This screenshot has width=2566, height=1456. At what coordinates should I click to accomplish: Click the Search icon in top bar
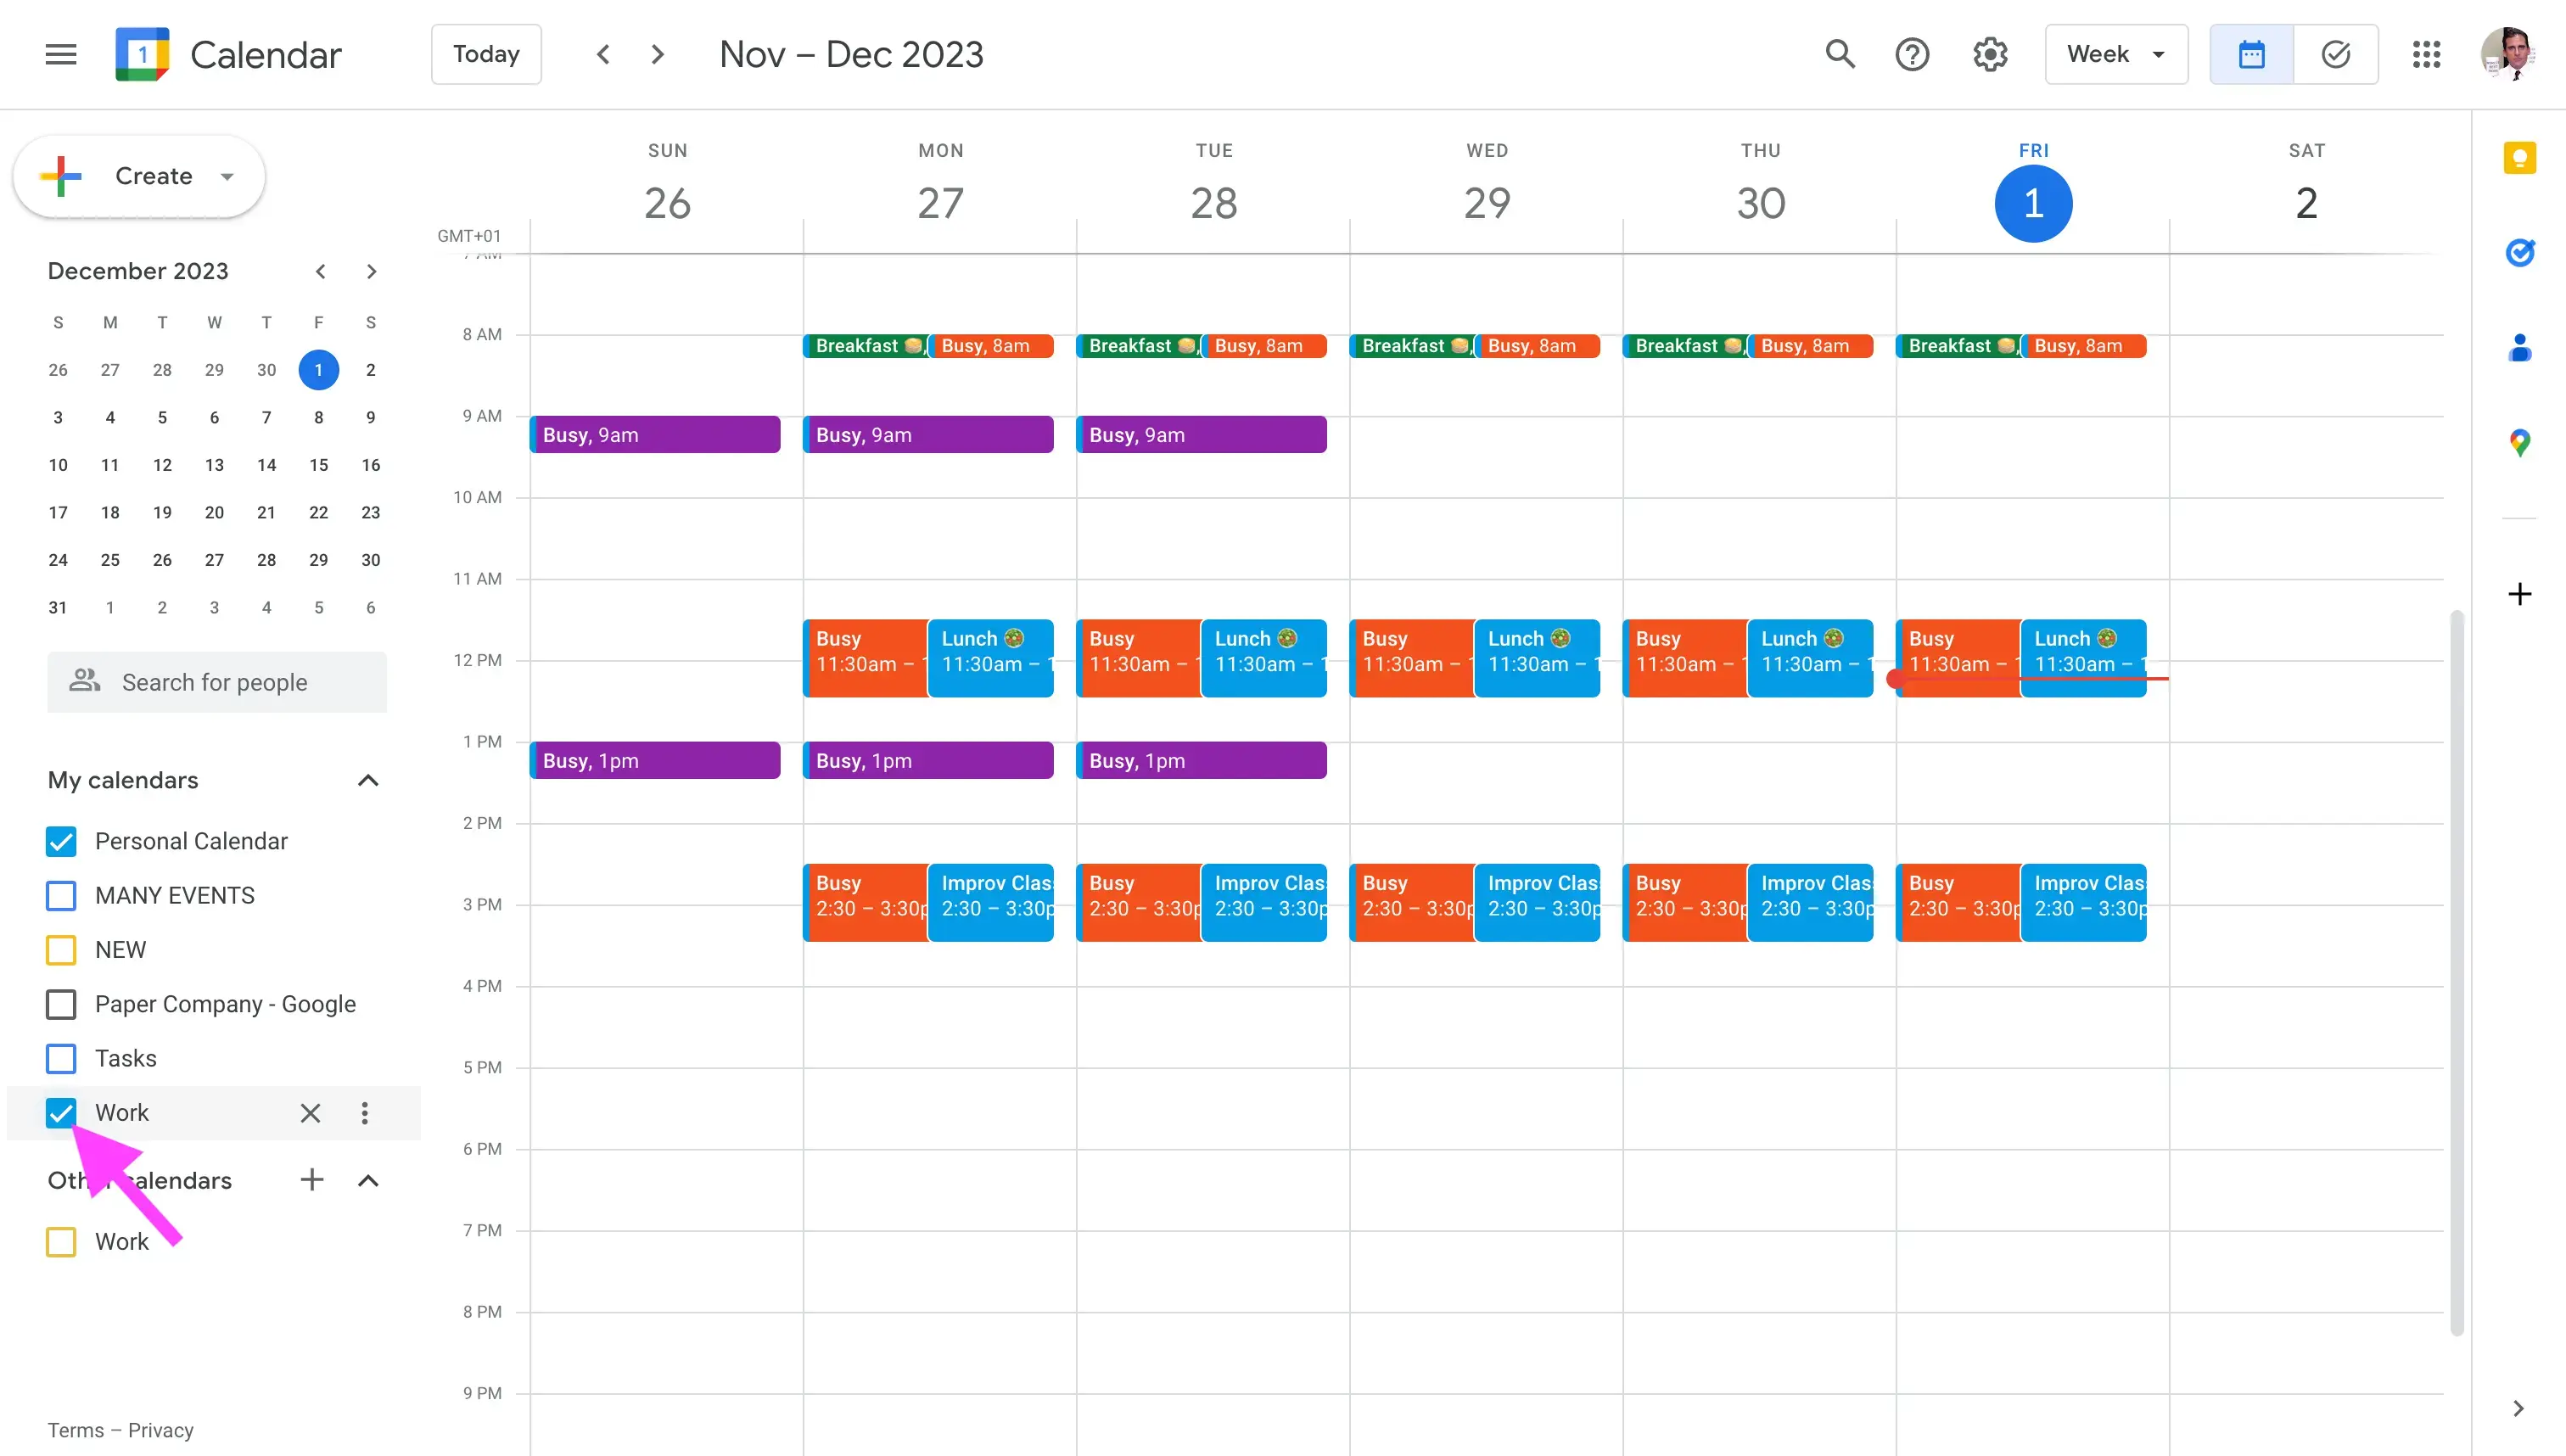coord(1840,53)
